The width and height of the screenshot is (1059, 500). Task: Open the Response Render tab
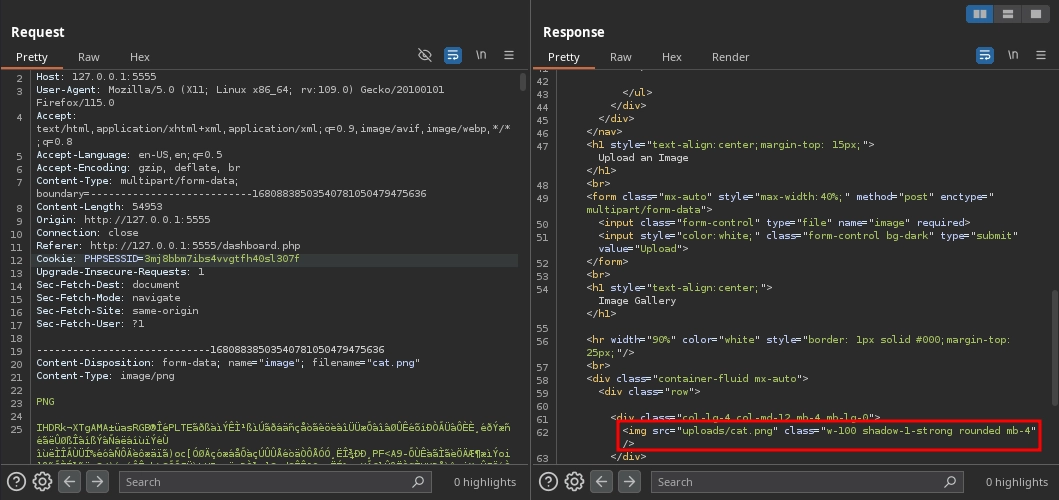click(730, 57)
